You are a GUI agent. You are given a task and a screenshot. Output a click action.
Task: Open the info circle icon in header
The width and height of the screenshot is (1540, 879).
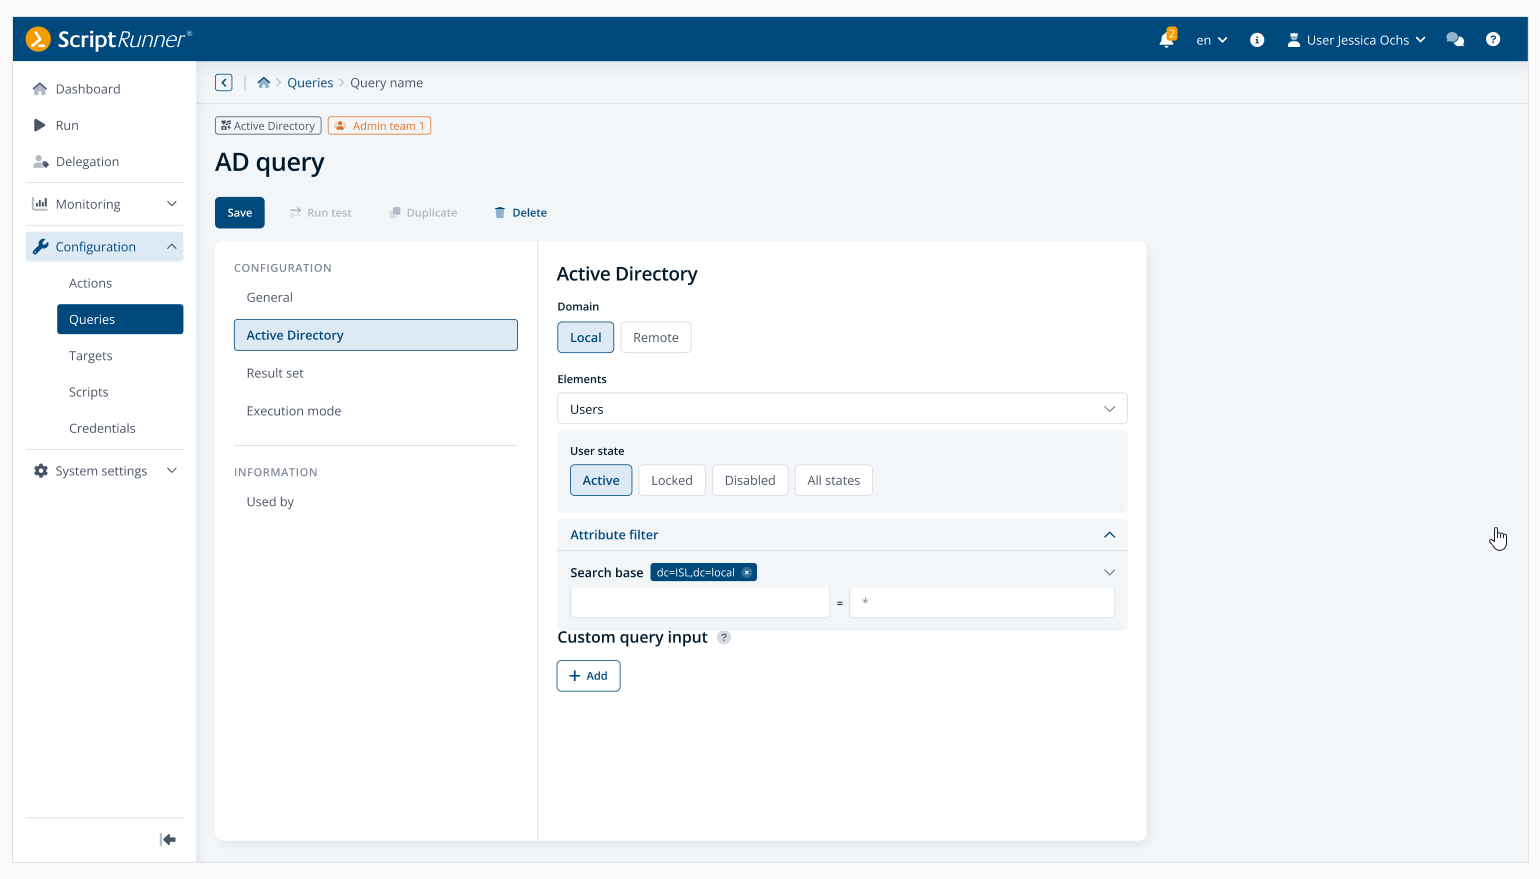[x=1257, y=40]
